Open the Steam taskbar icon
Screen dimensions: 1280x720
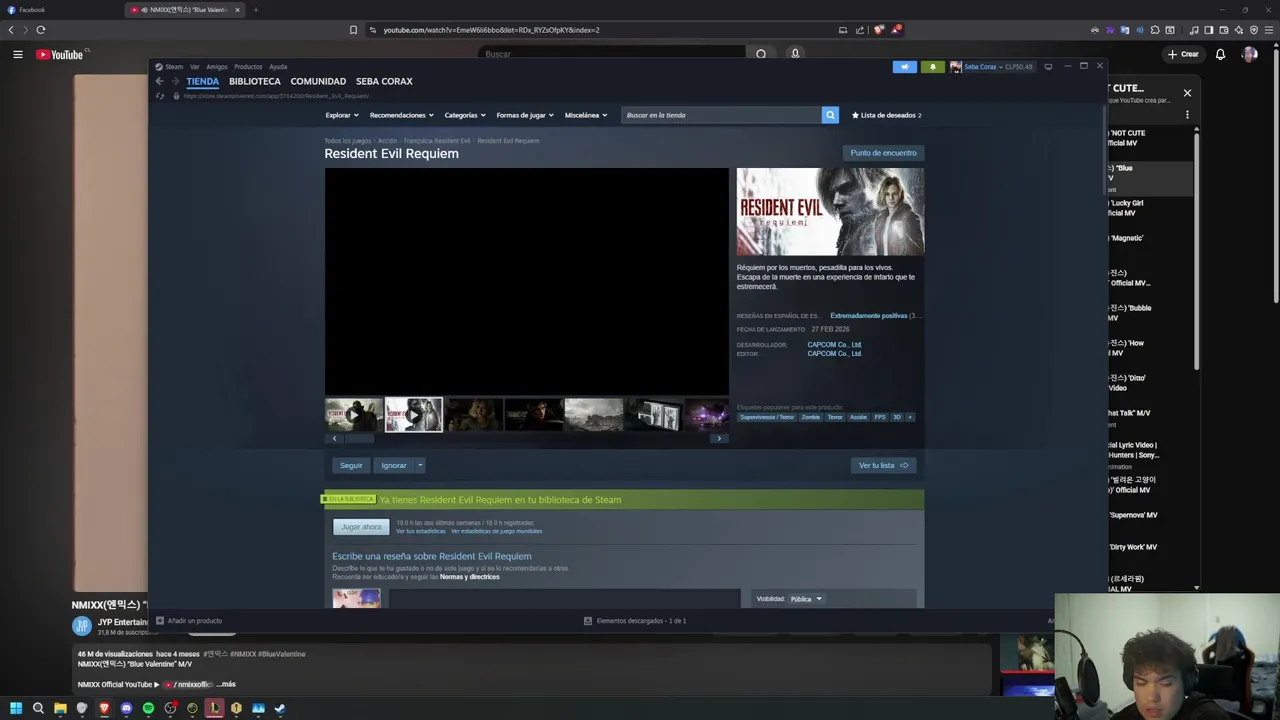280,708
